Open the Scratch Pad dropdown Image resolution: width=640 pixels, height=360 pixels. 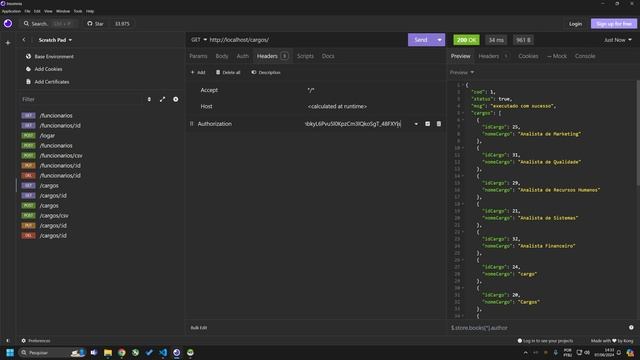pyautogui.click(x=55, y=40)
